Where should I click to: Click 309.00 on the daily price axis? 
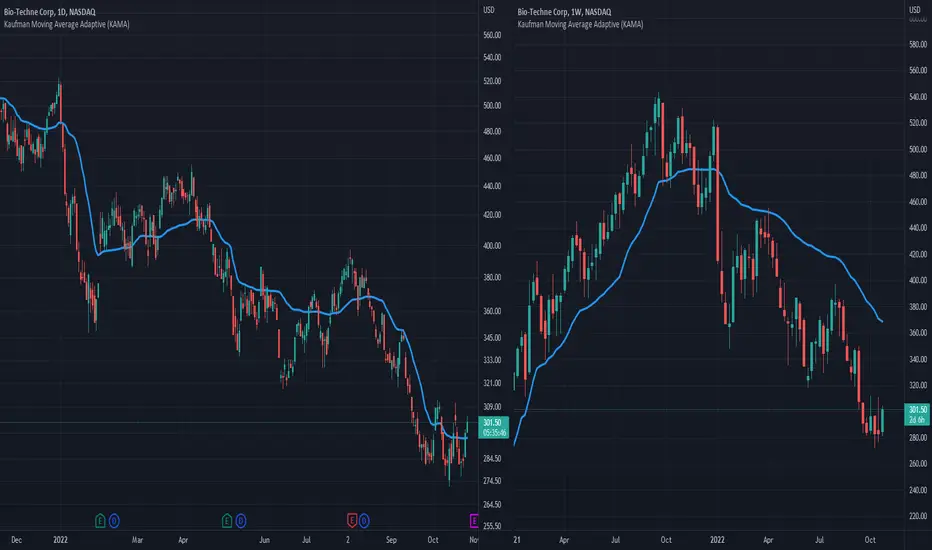tap(492, 407)
